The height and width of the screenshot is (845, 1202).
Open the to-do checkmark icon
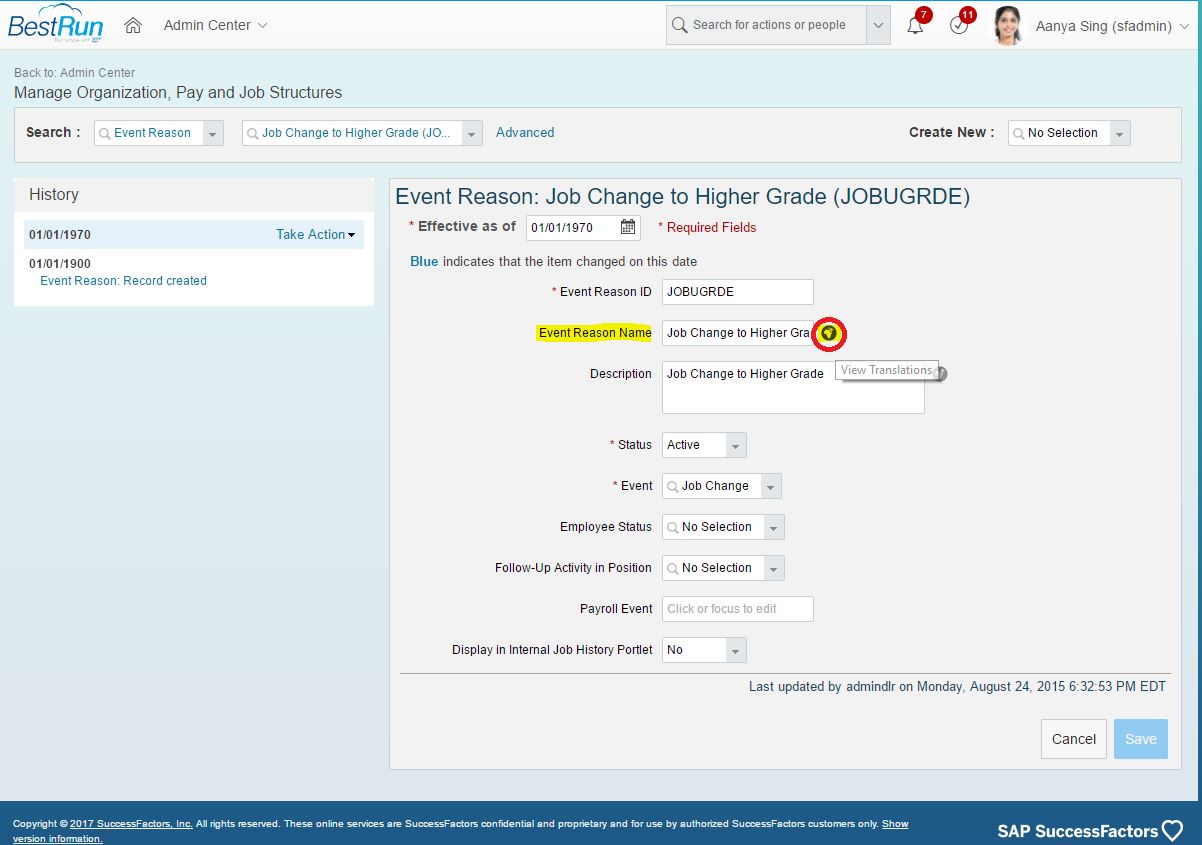tap(959, 25)
